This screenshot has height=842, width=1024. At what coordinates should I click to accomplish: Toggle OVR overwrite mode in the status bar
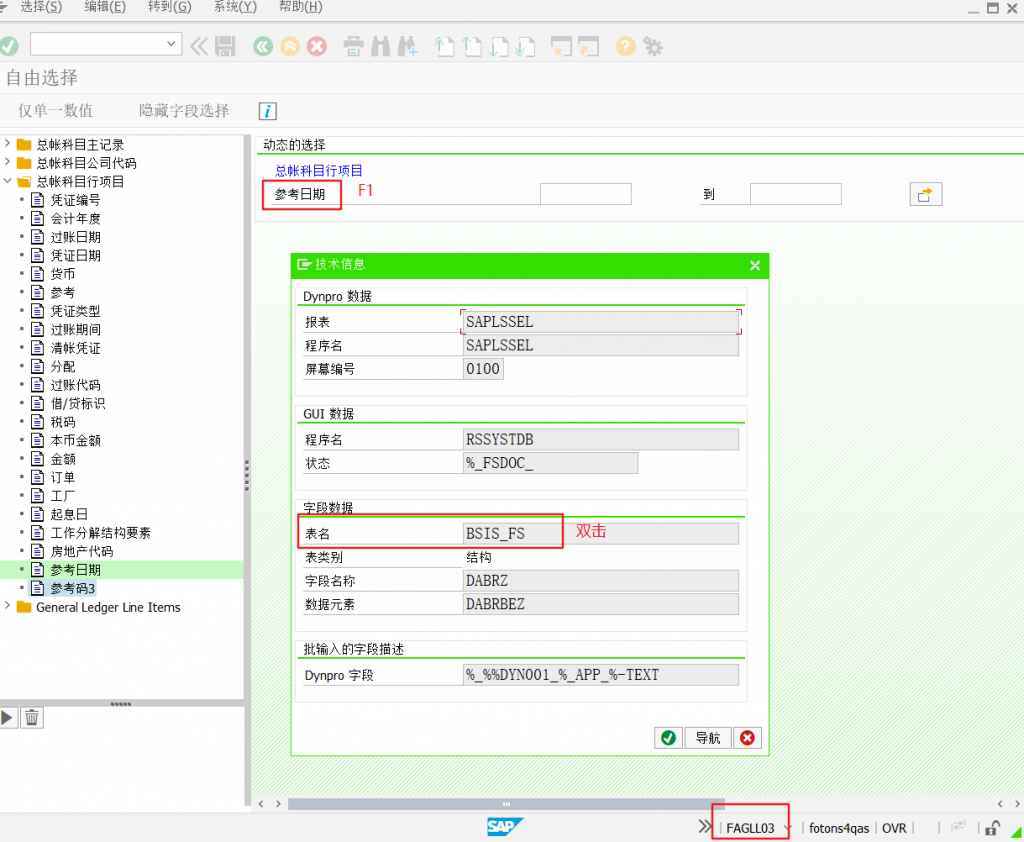pos(893,828)
